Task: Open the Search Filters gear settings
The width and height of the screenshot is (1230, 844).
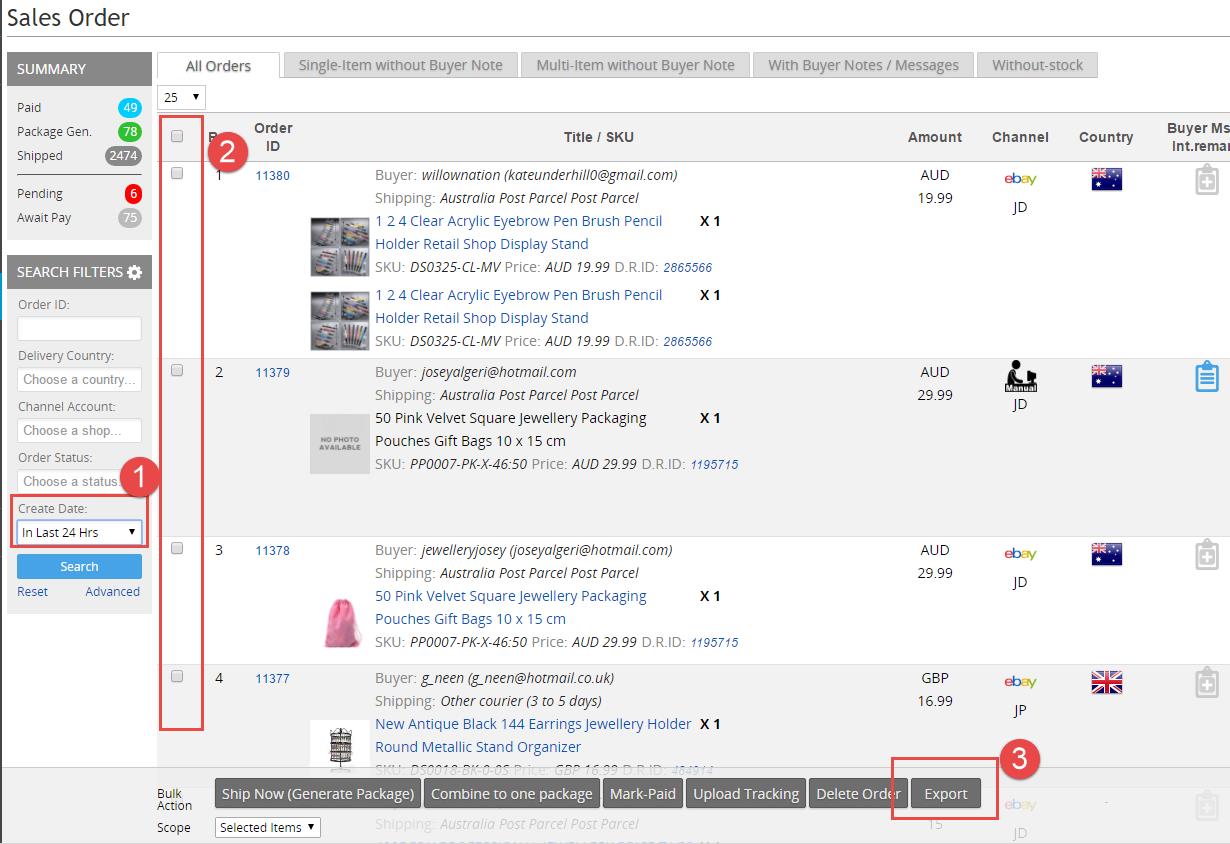Action: click(x=135, y=272)
